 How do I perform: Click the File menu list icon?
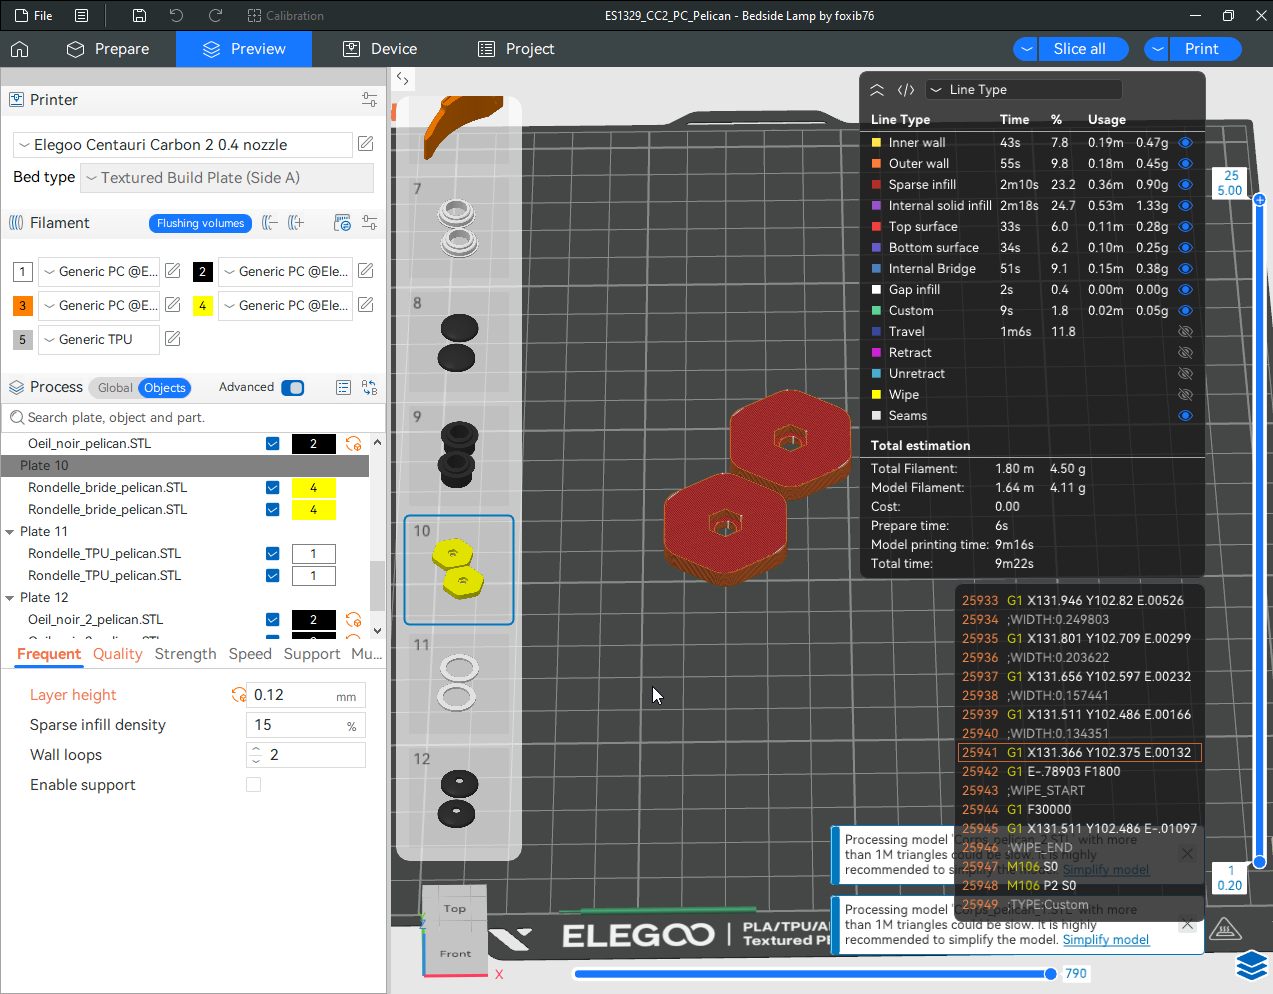click(82, 16)
